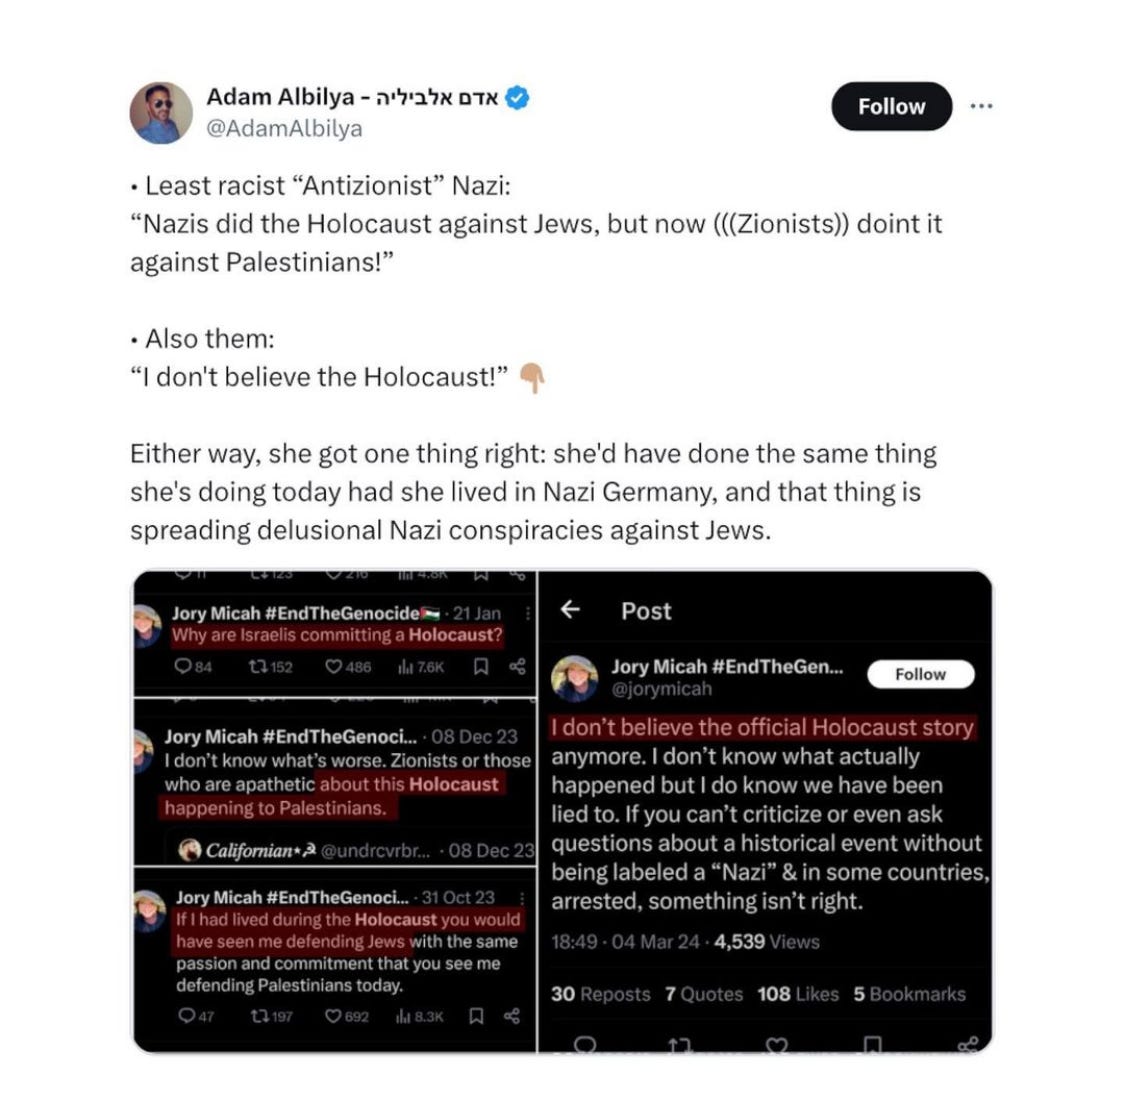
Task: Like the 31 Oct 23 tweet with 692 likes
Action: pos(334,1015)
